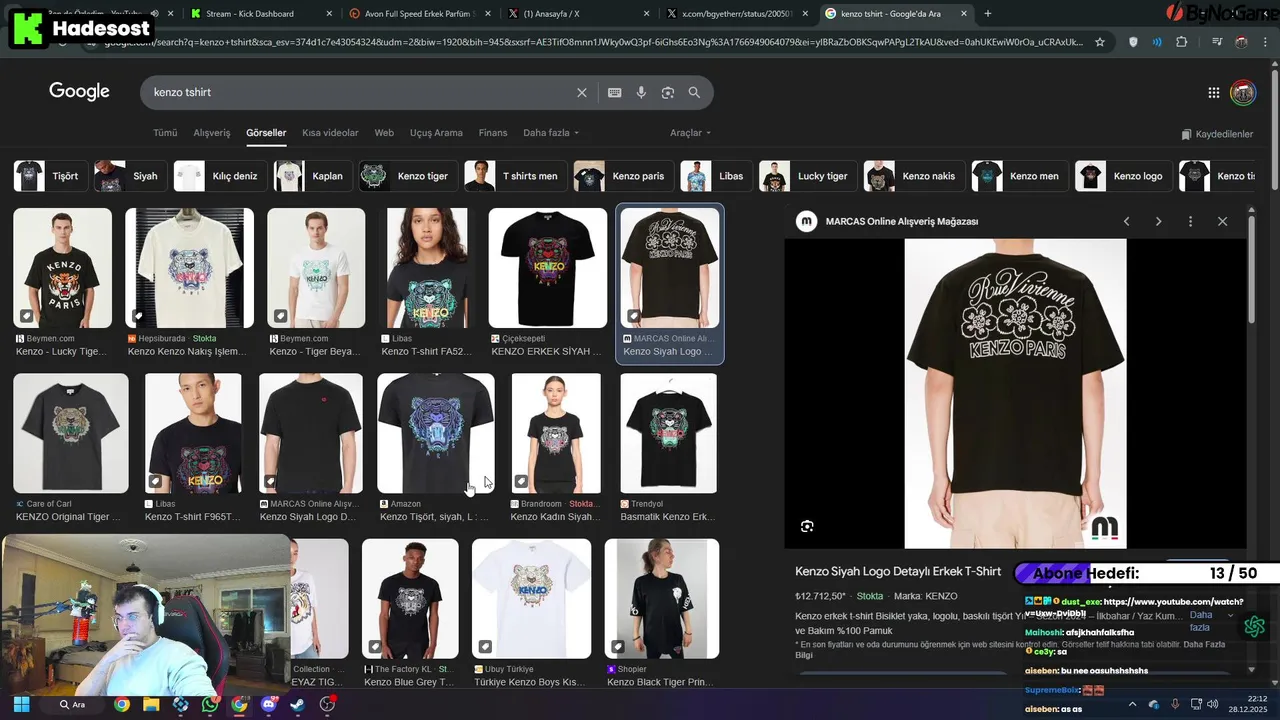Expand the Daha fazla search filters dropdown
The width and height of the screenshot is (1280, 720).
coord(551,133)
